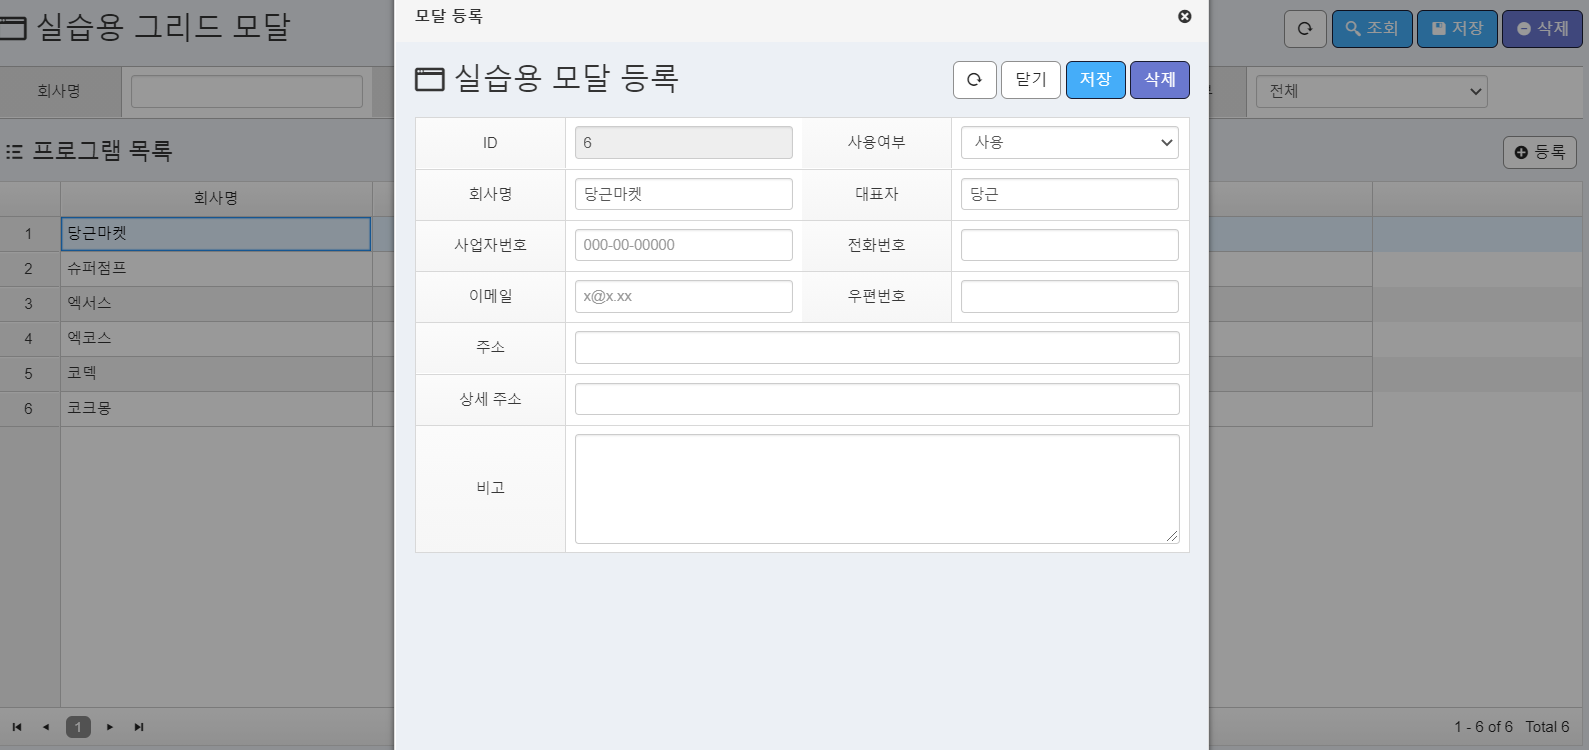1589x750 pixels.
Task: Click the blue 저장 button in the modal
Action: pyautogui.click(x=1095, y=80)
